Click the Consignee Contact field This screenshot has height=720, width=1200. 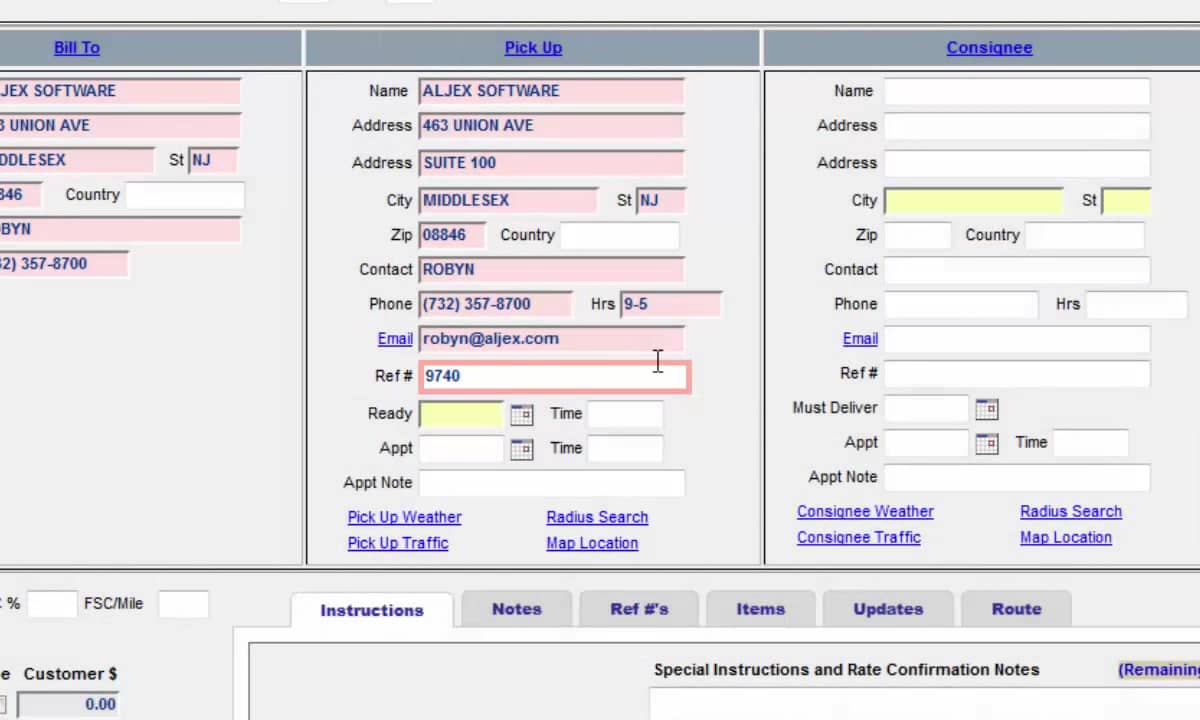click(1016, 270)
